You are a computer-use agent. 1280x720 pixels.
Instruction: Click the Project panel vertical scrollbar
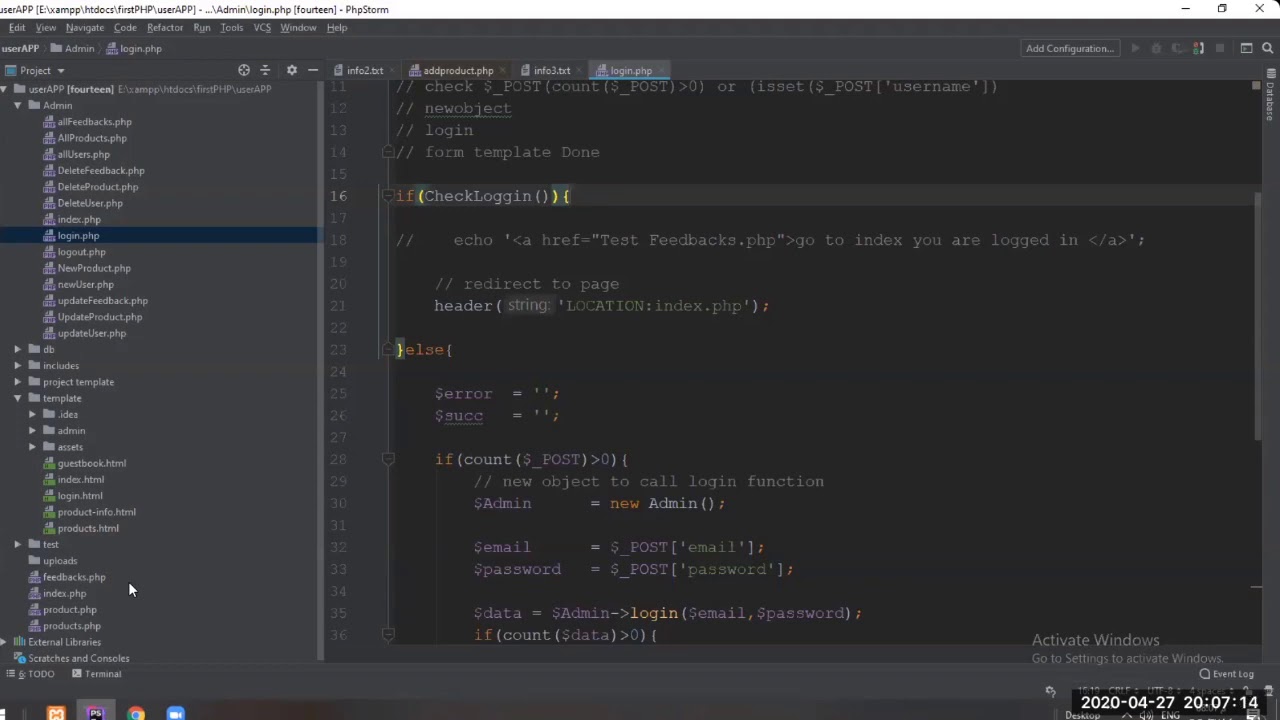320,370
